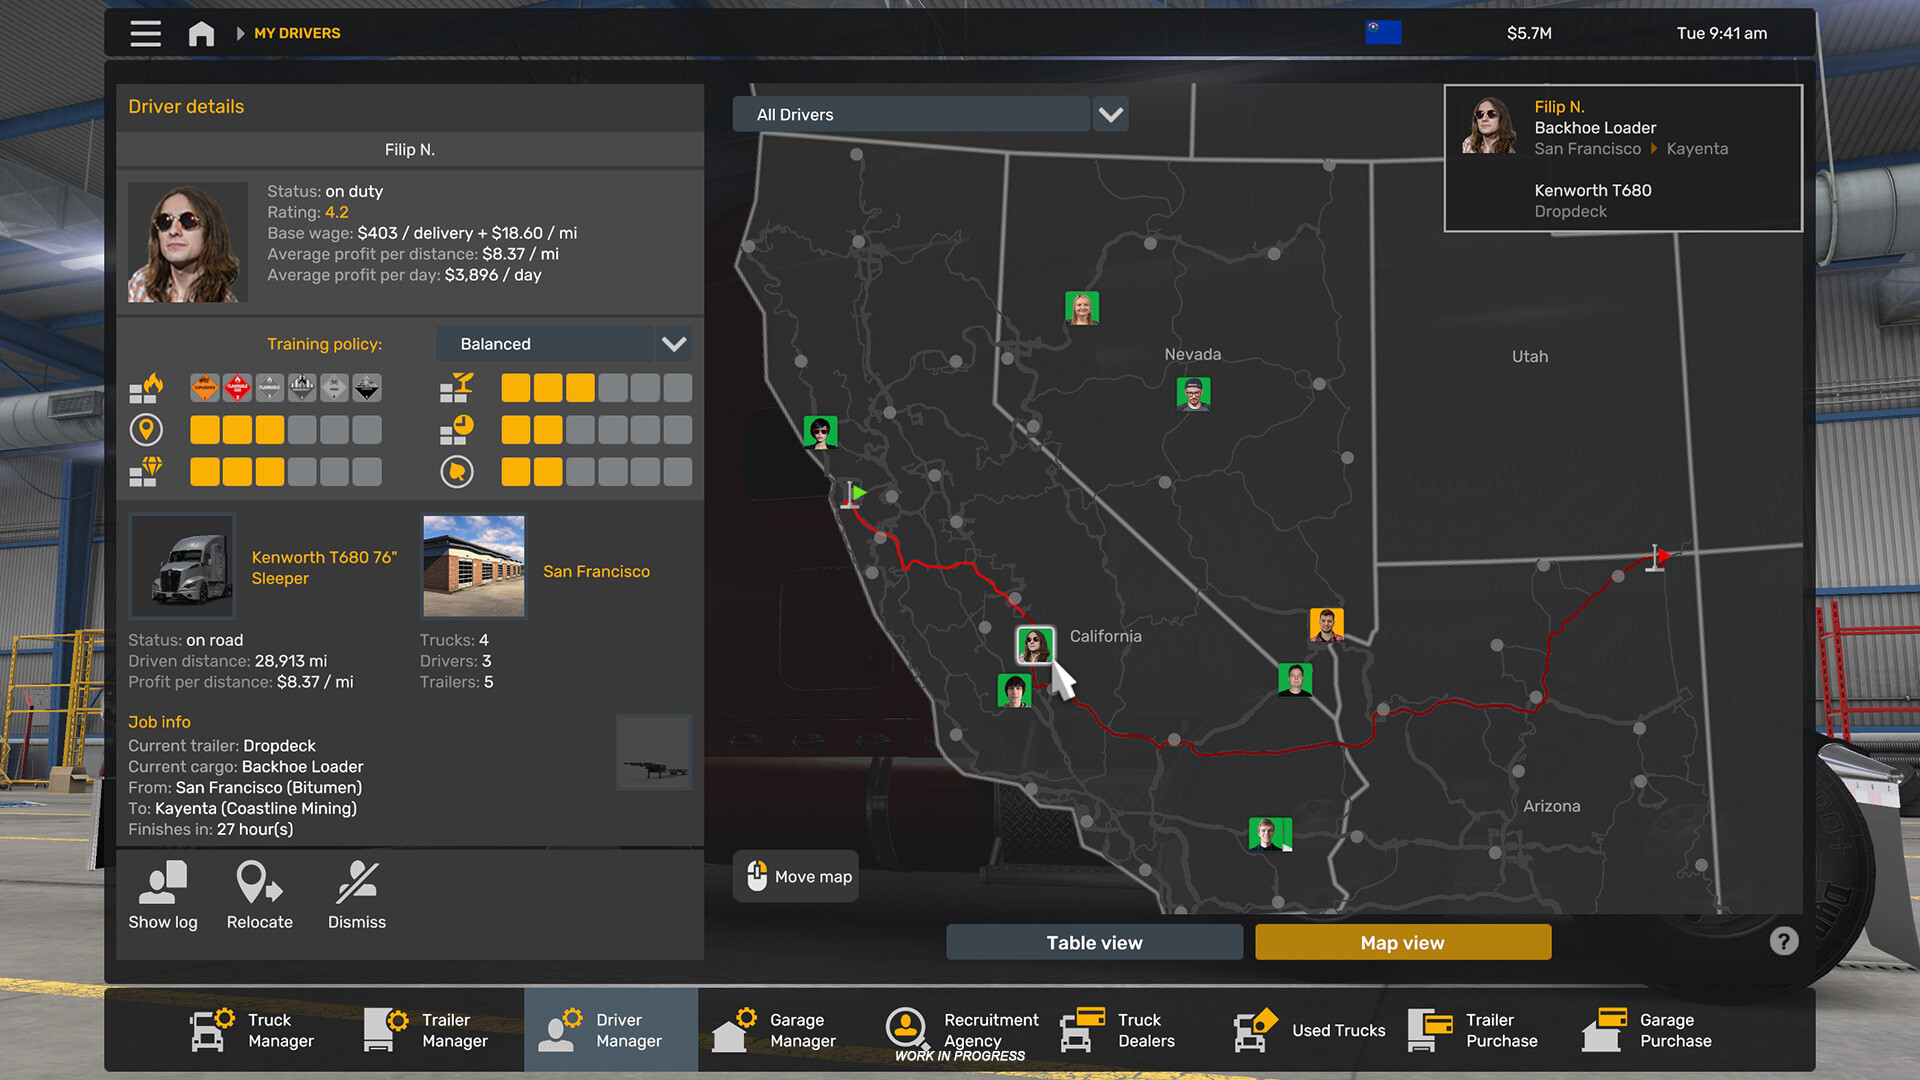Select the green start flag at San Francisco

click(x=853, y=495)
